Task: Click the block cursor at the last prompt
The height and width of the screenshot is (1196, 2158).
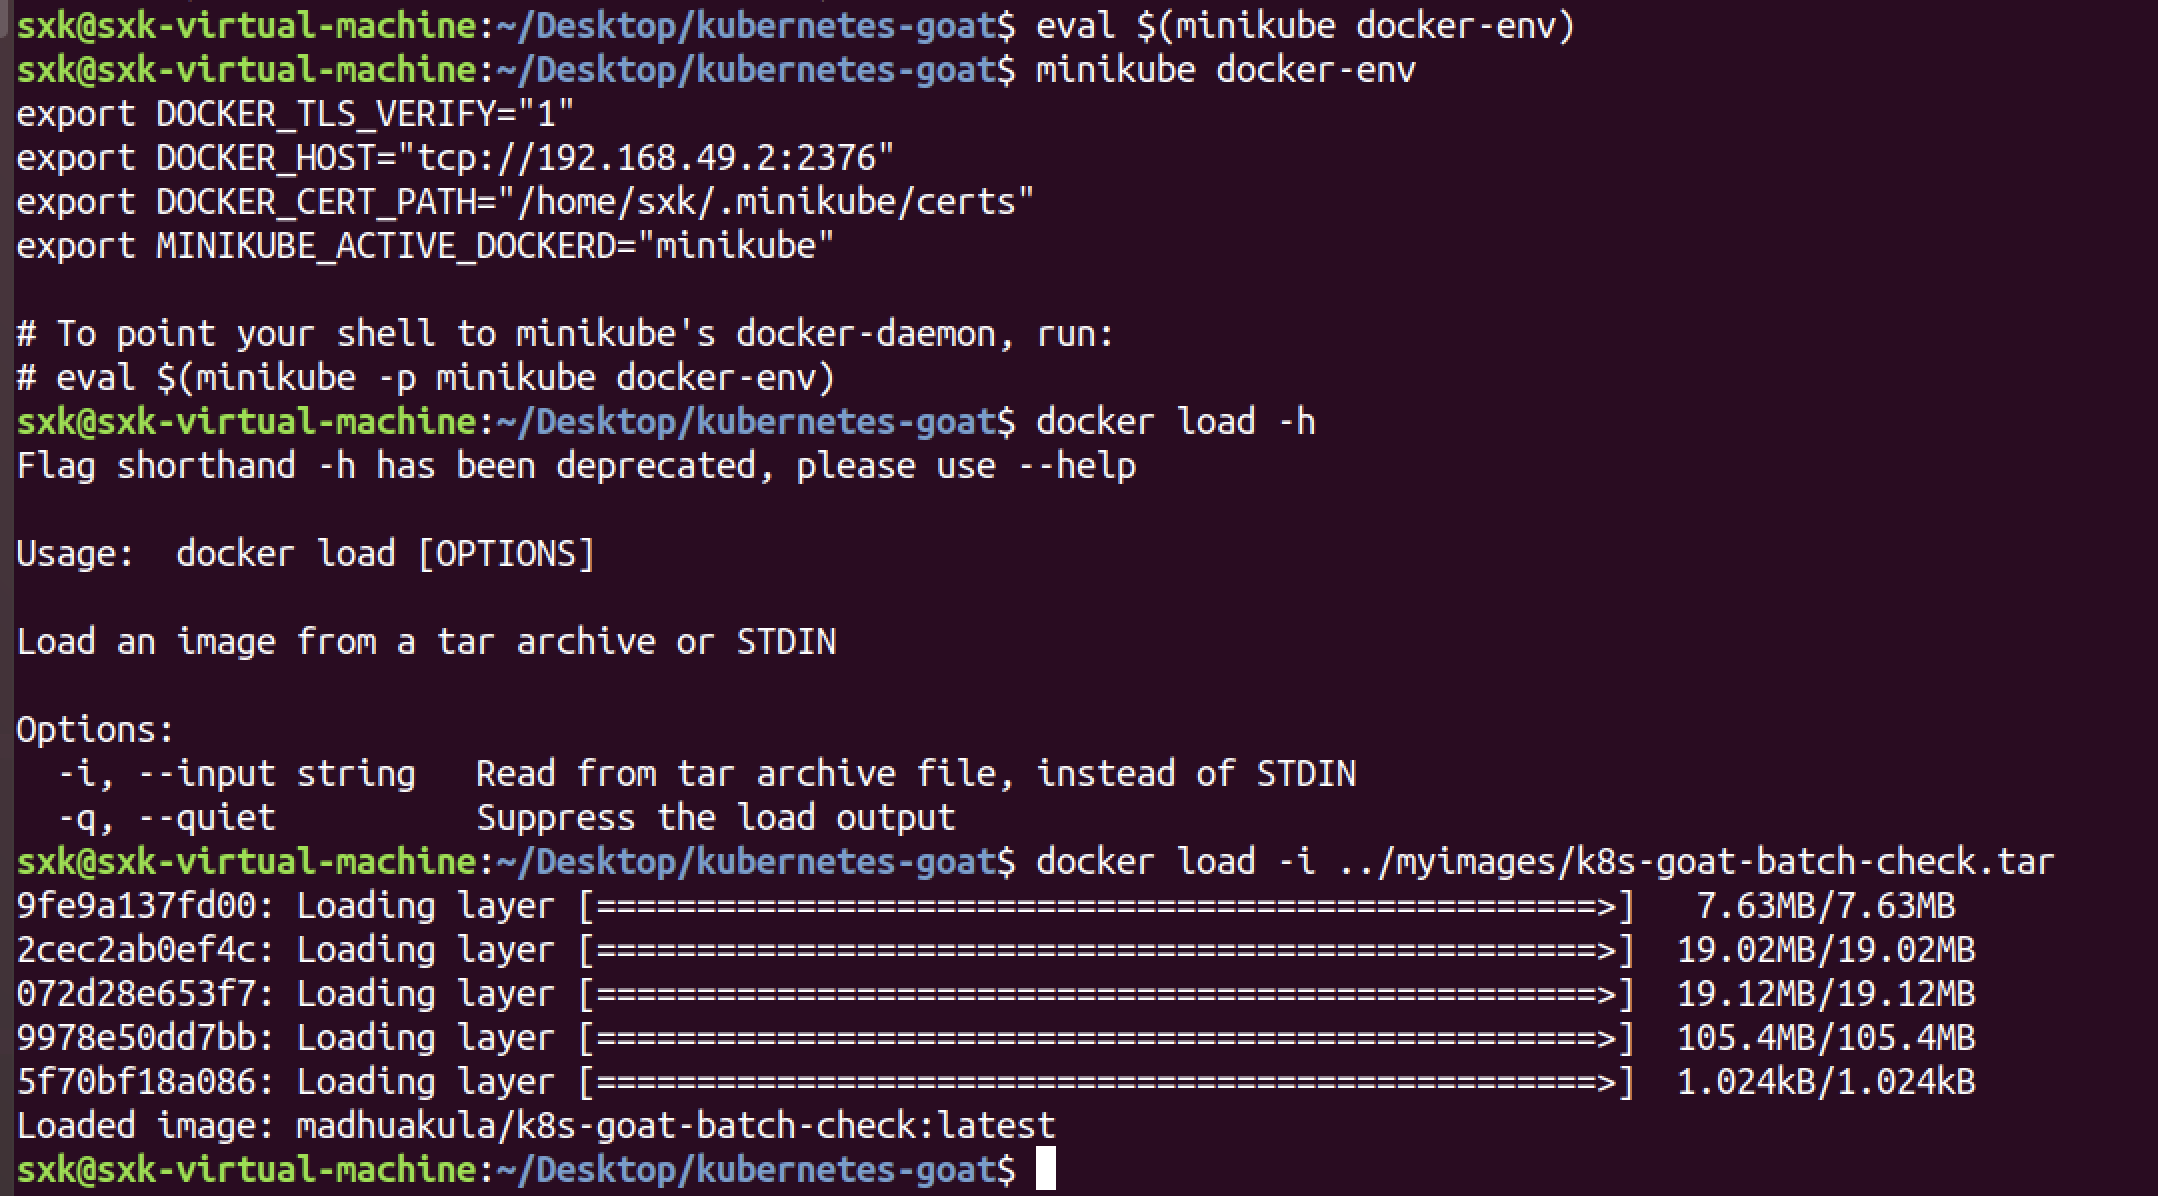Action: (x=1045, y=1169)
